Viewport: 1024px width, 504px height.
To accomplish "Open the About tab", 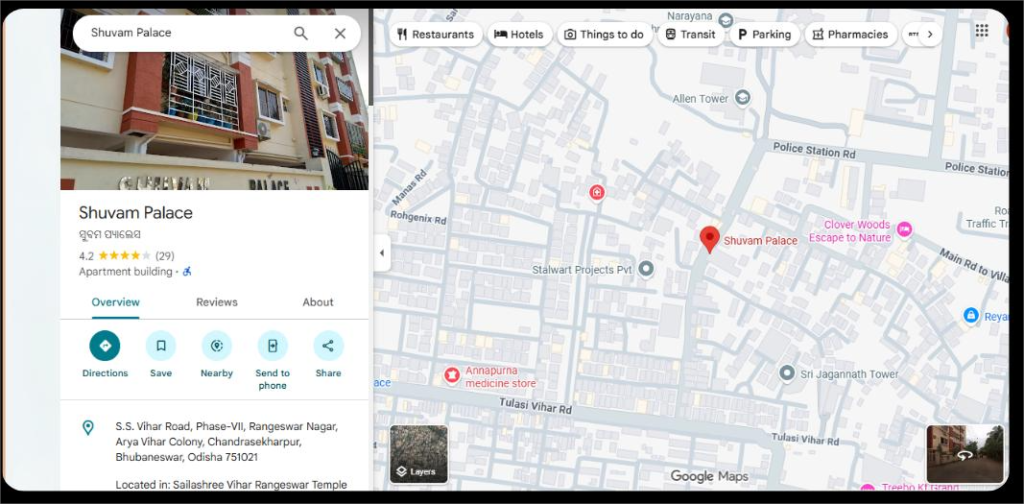I will tap(318, 302).
